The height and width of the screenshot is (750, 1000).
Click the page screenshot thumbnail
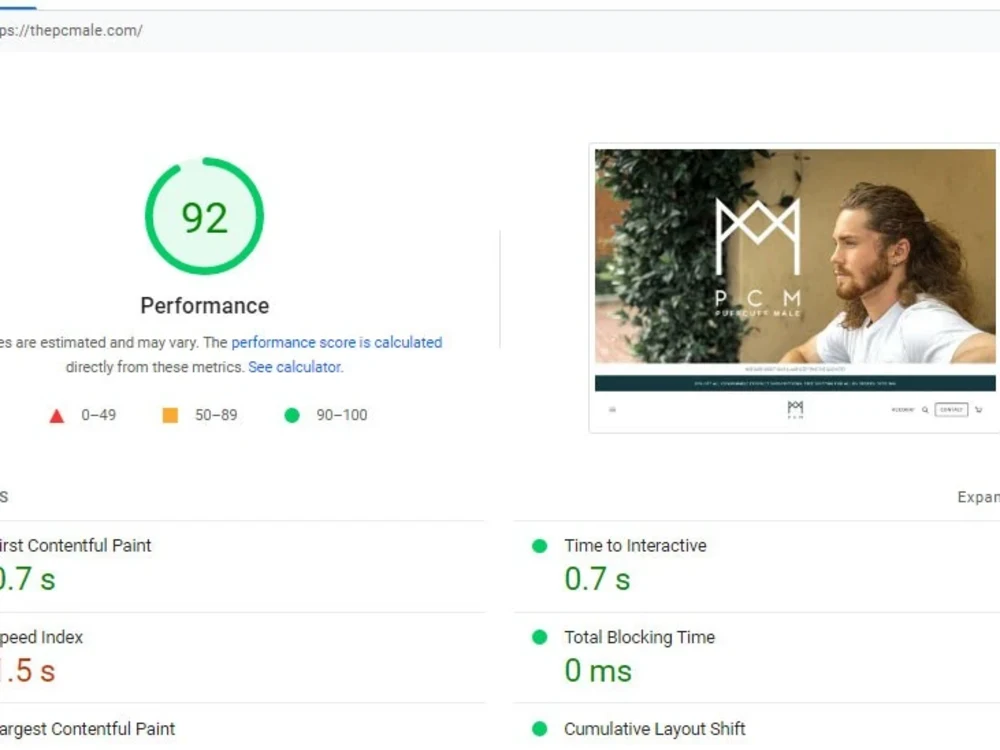pyautogui.click(x=795, y=288)
